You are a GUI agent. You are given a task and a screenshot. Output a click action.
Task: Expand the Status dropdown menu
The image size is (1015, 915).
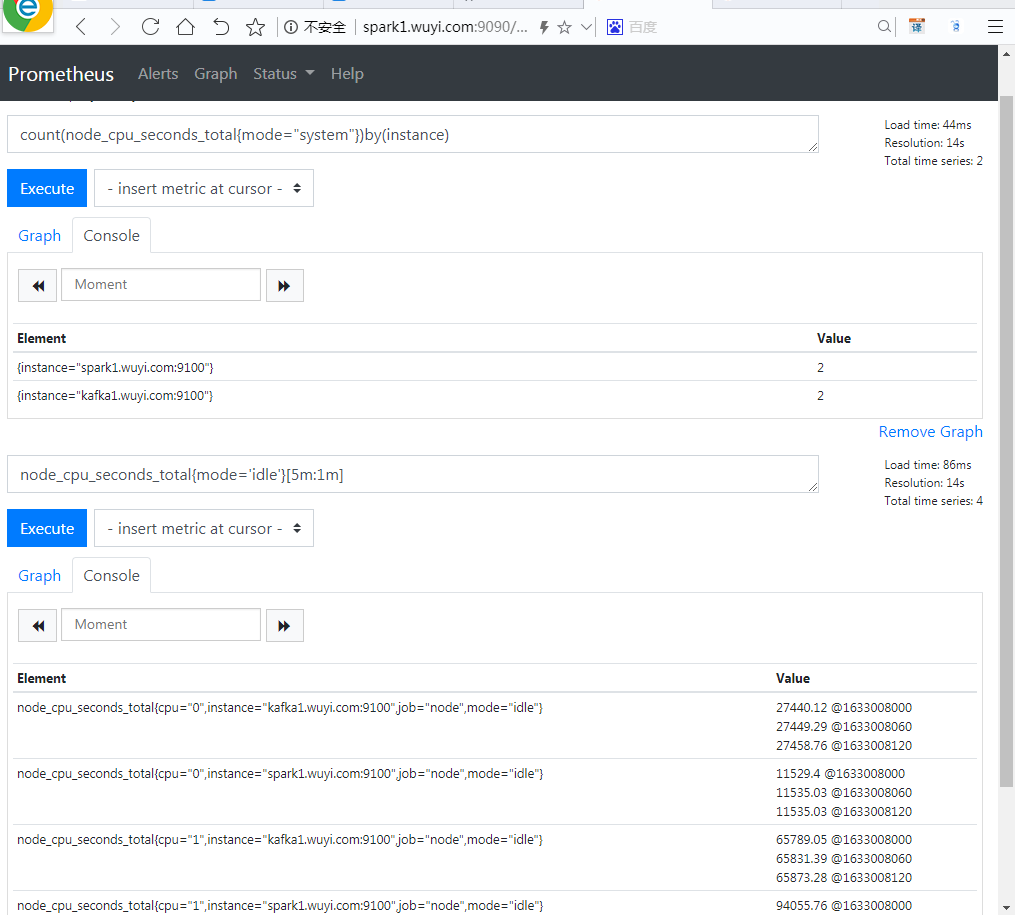coord(284,74)
